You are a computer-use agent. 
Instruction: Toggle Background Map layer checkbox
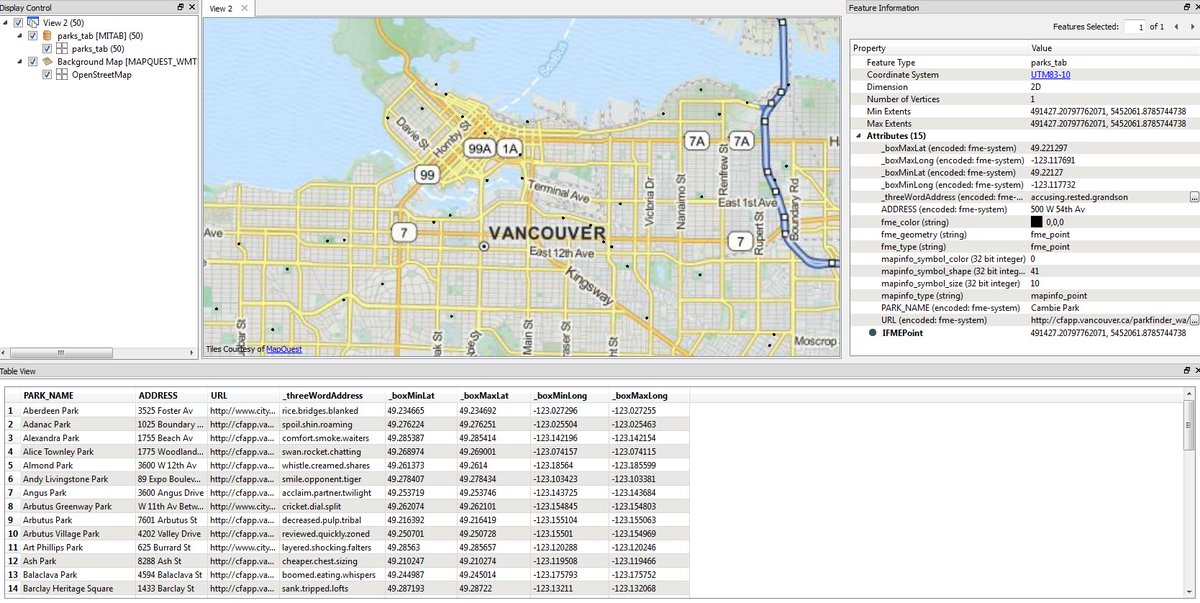click(33, 61)
